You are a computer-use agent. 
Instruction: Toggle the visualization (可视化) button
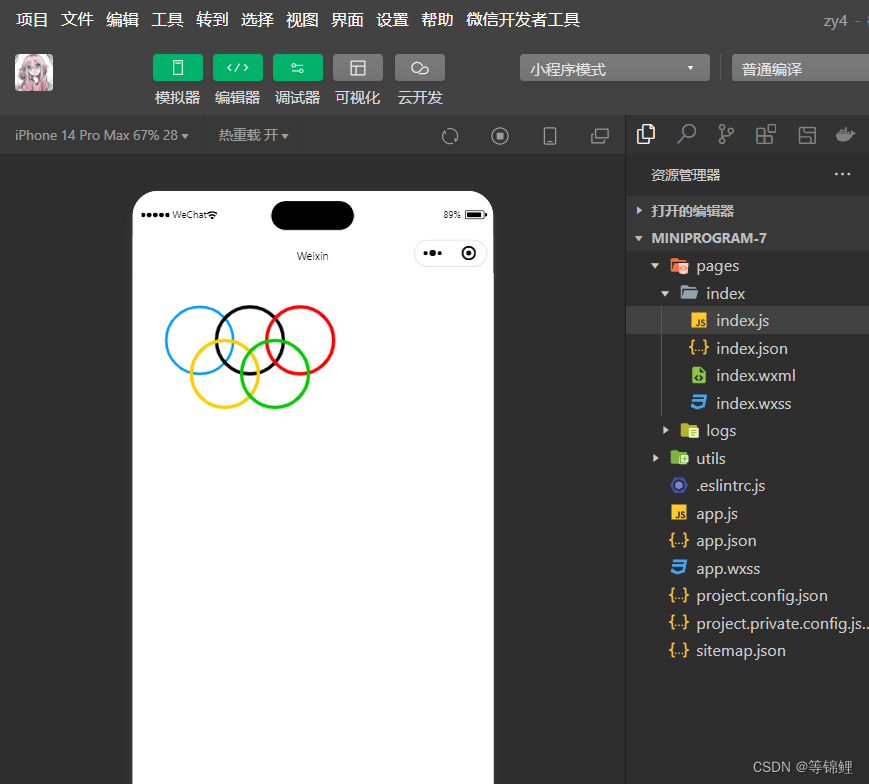point(357,68)
